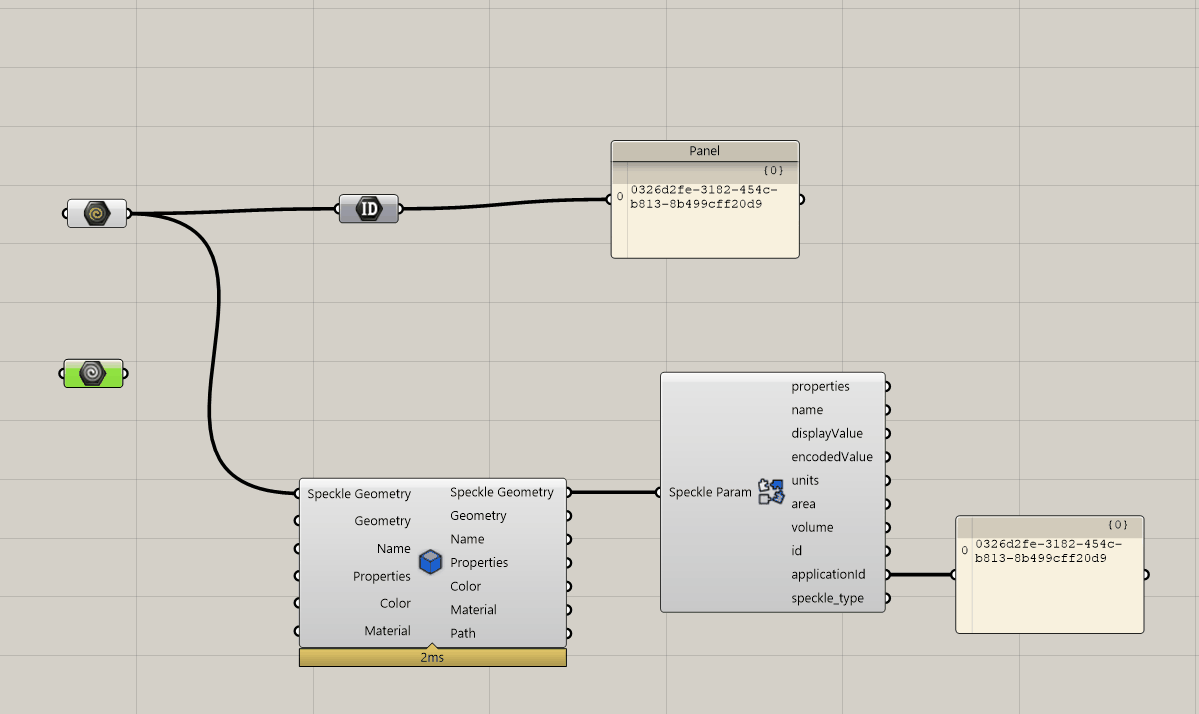Click the output grip of the top Panel
The width and height of the screenshot is (1199, 714).
[801, 200]
